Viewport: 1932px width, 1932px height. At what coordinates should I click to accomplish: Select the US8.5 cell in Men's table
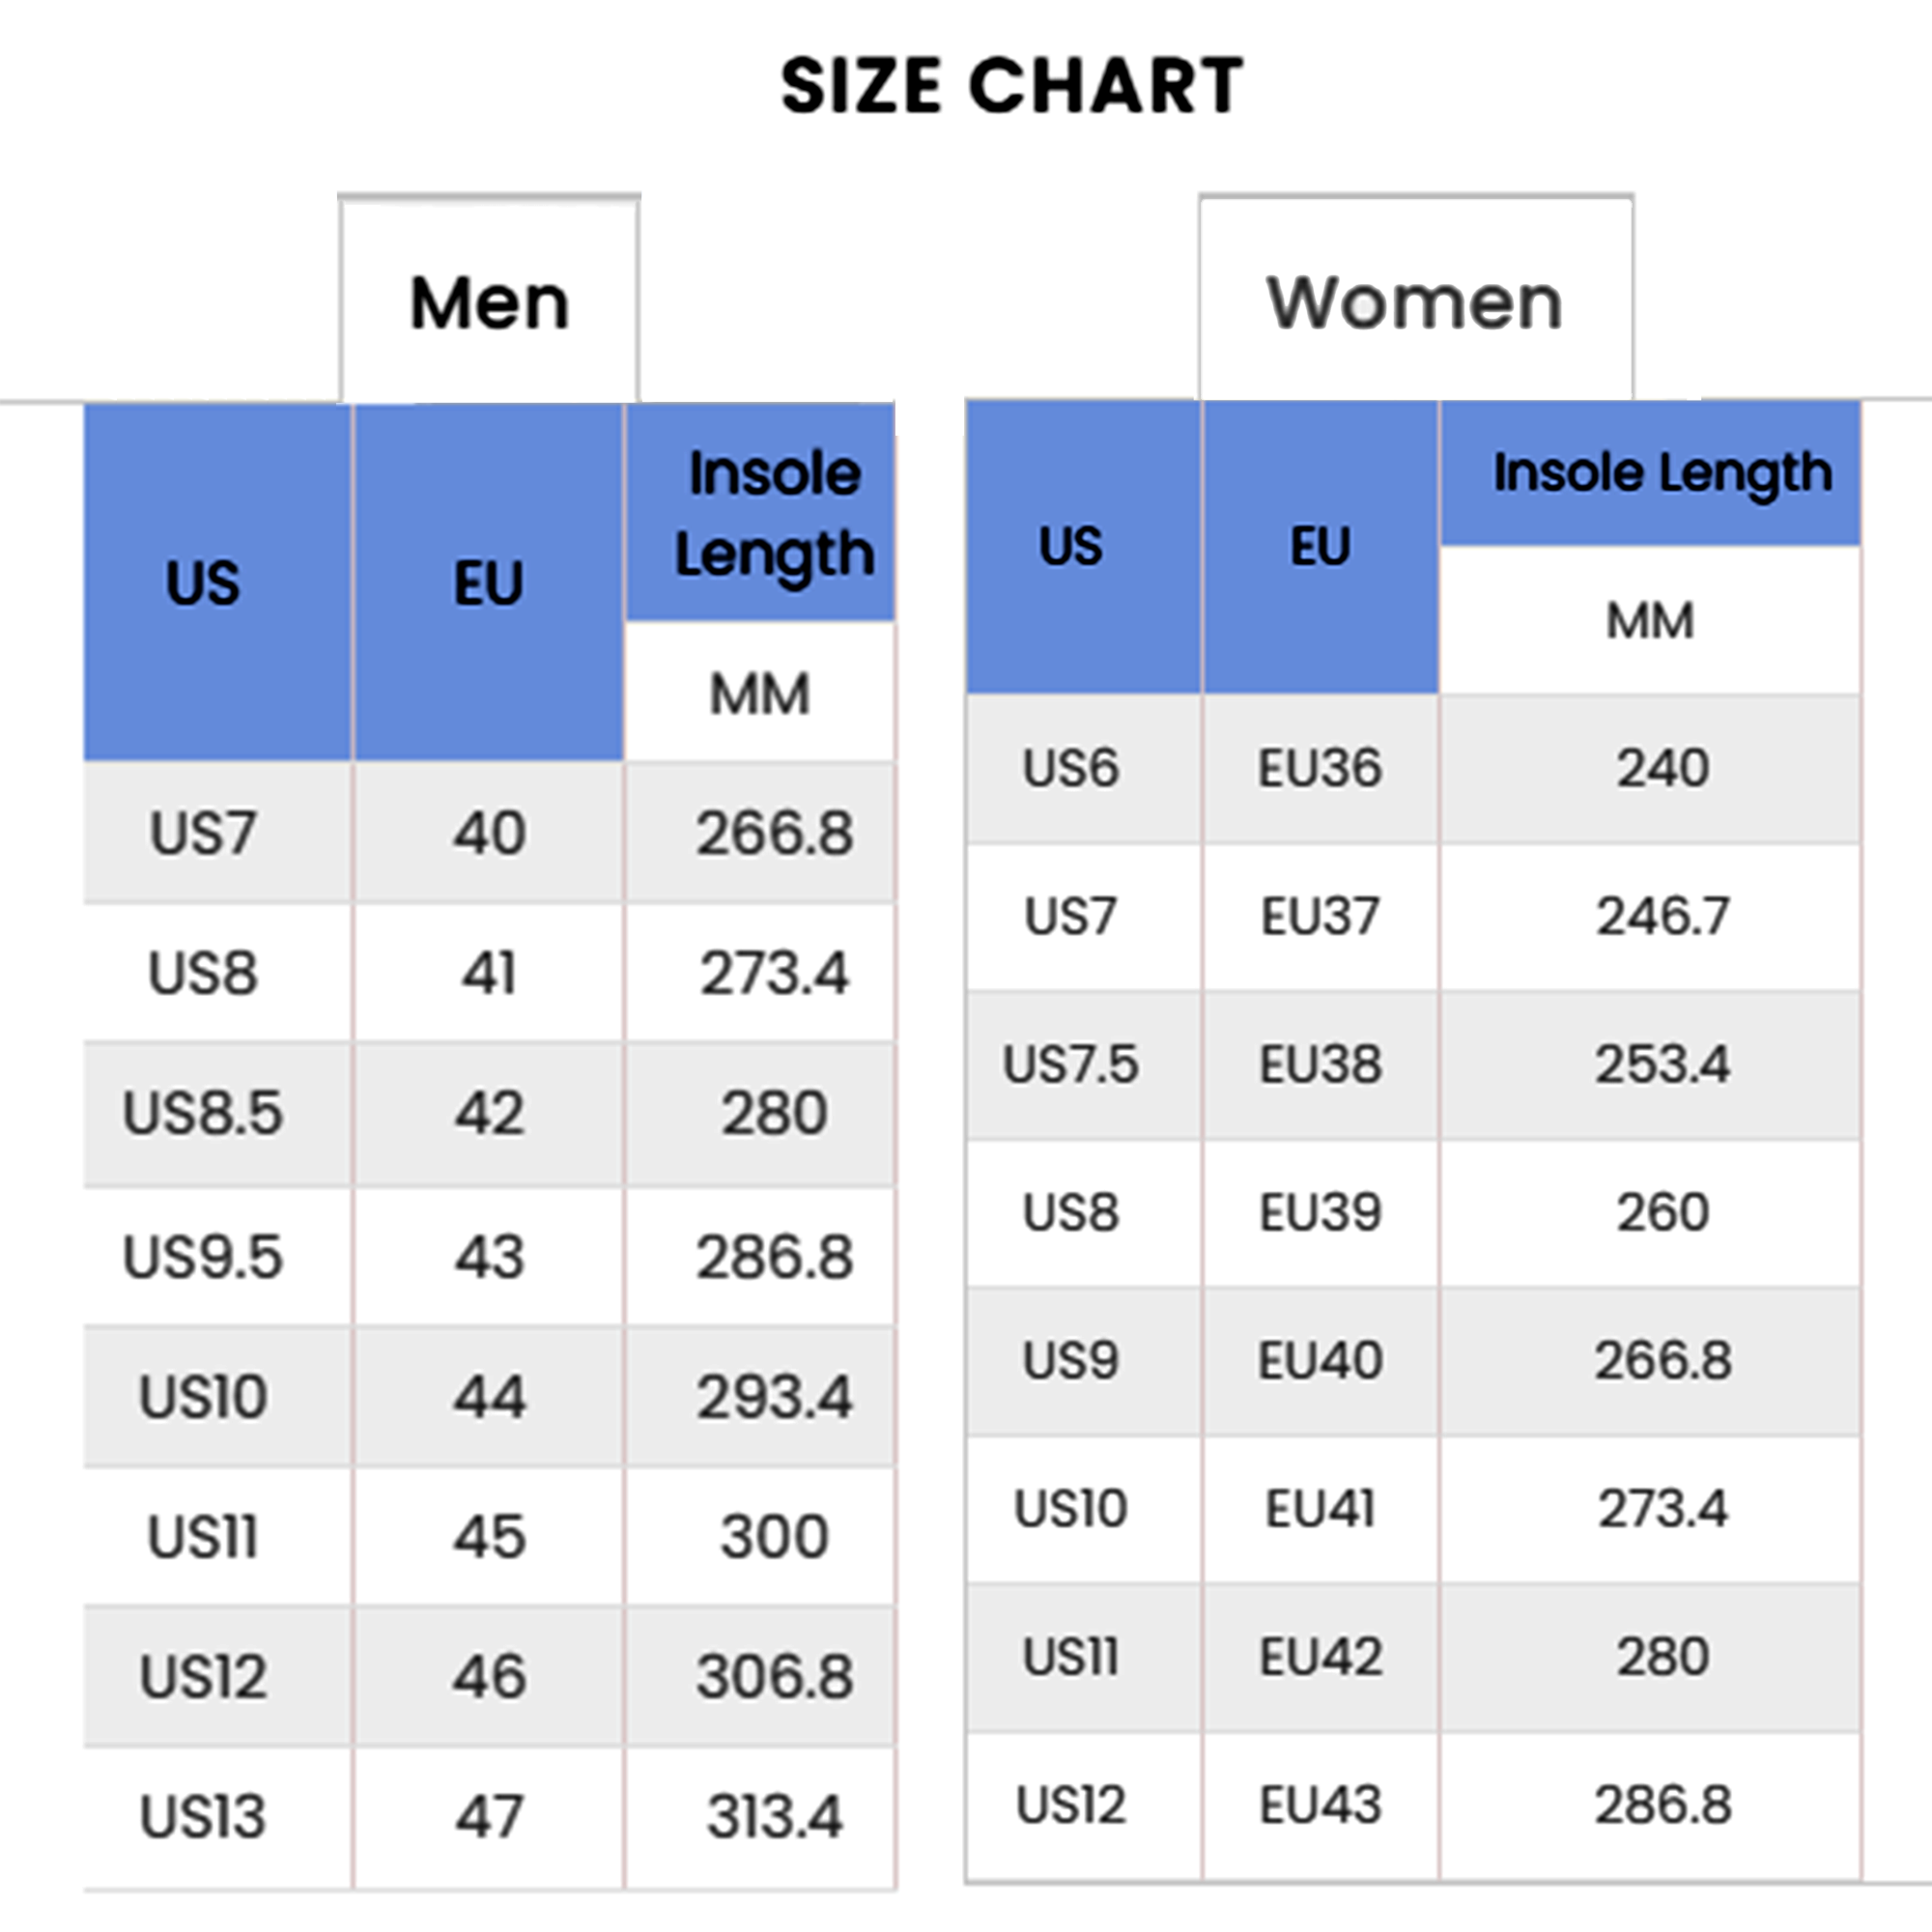tap(203, 1113)
